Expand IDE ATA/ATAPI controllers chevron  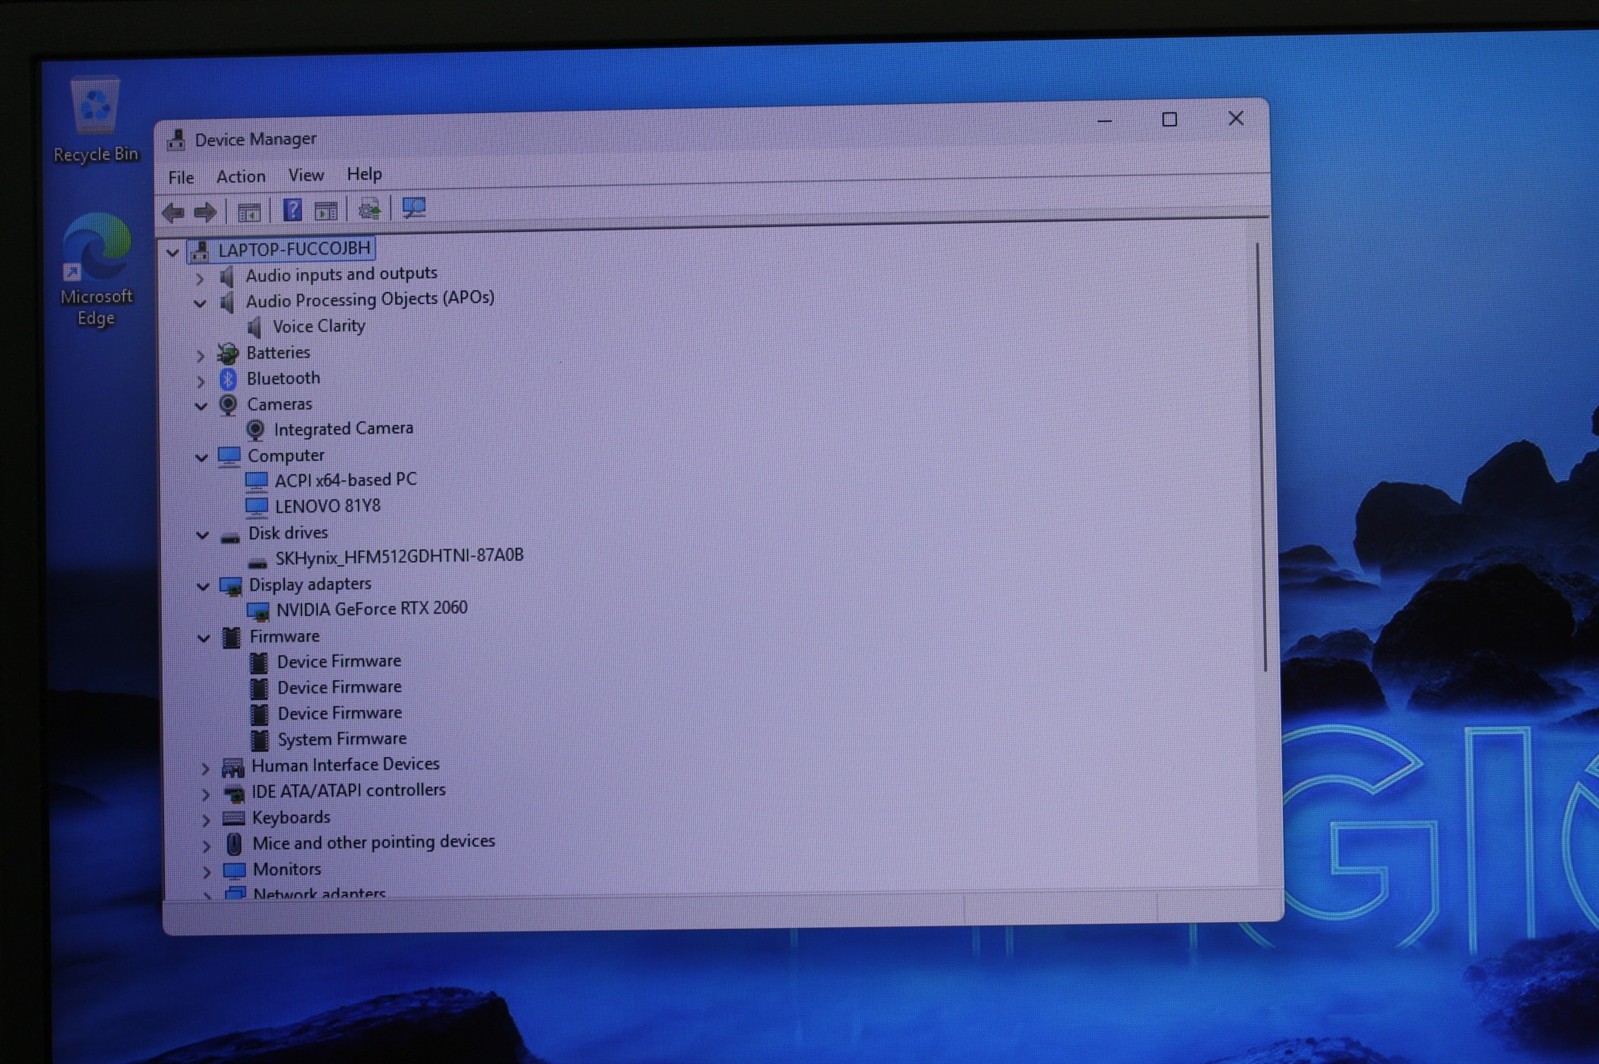click(x=205, y=795)
